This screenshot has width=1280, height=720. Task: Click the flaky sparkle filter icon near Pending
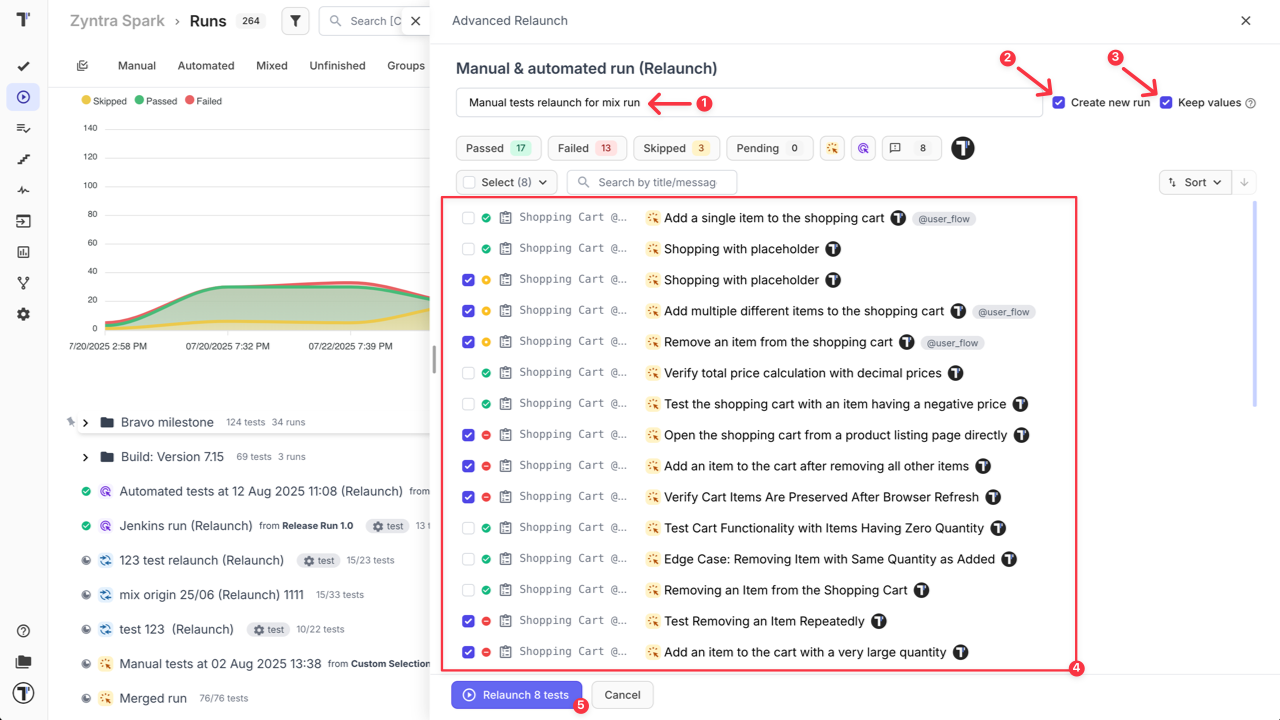832,148
